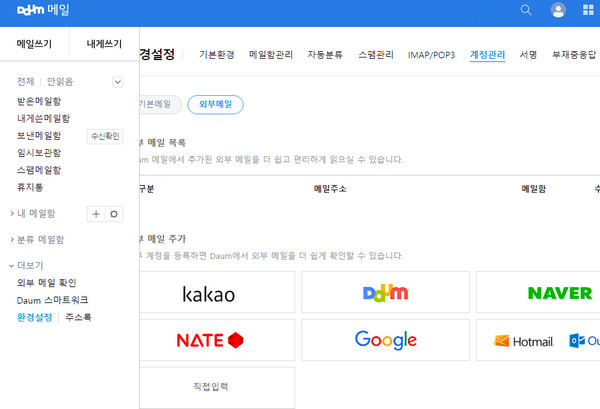Switch to 스팸관리 settings tab
600x409 pixels.
click(x=376, y=55)
